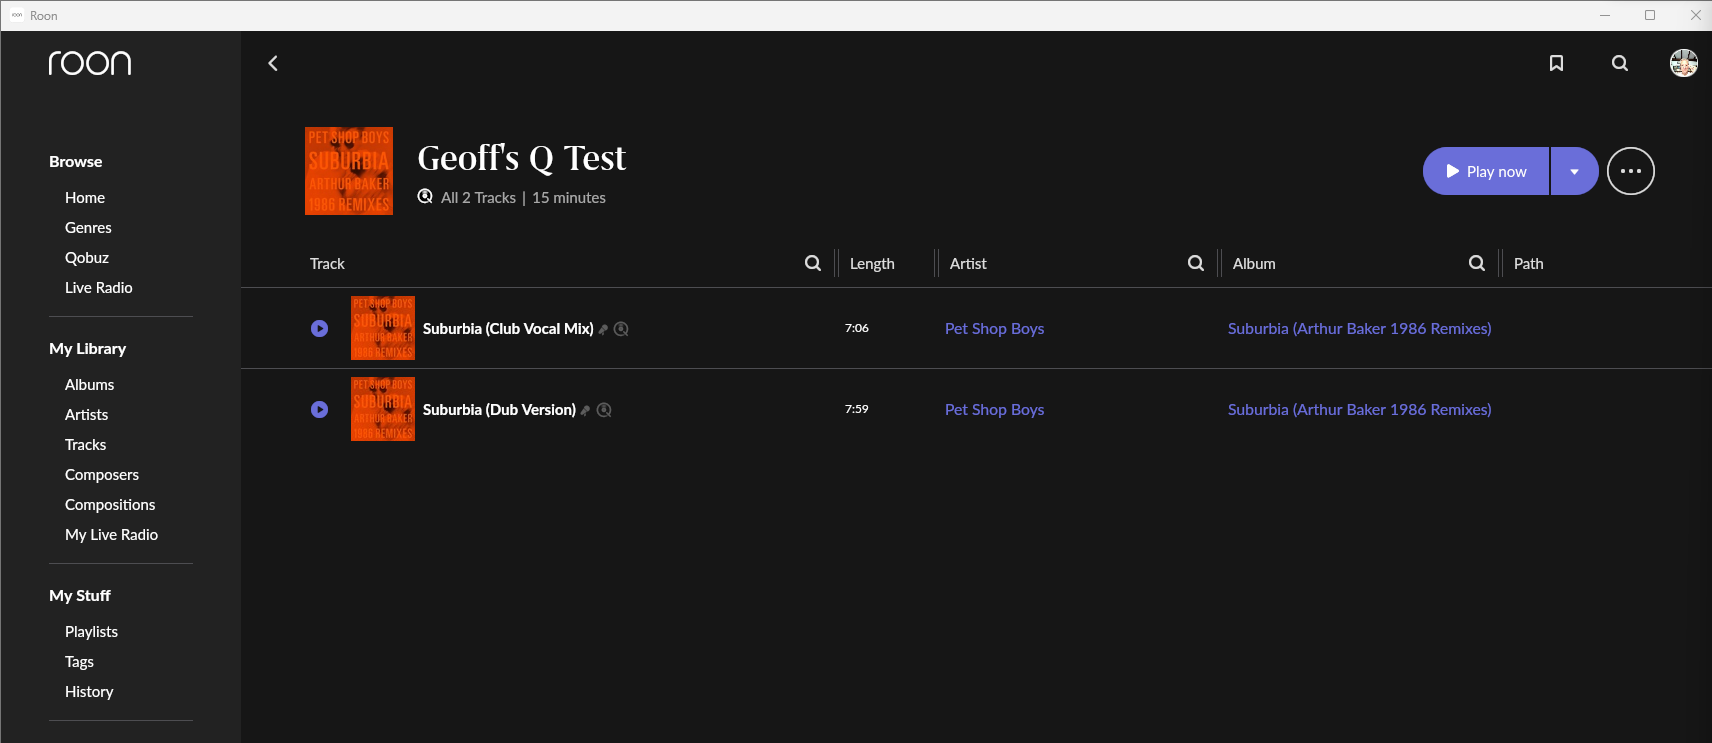Open Pet Shop Boys link for Dub Version
The width and height of the screenshot is (1712, 743).
coord(995,410)
